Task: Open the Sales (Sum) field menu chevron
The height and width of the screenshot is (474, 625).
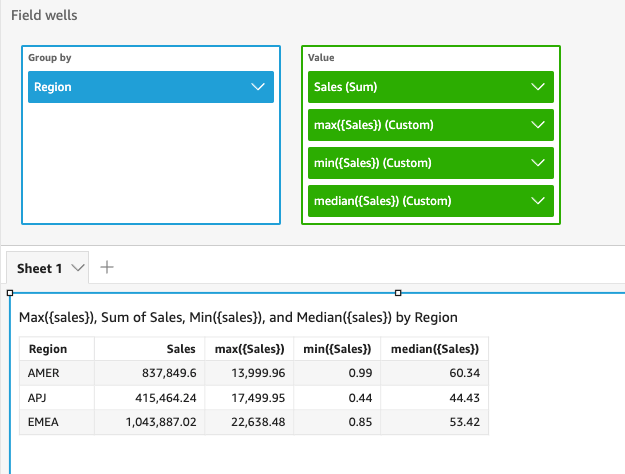Action: coord(538,87)
